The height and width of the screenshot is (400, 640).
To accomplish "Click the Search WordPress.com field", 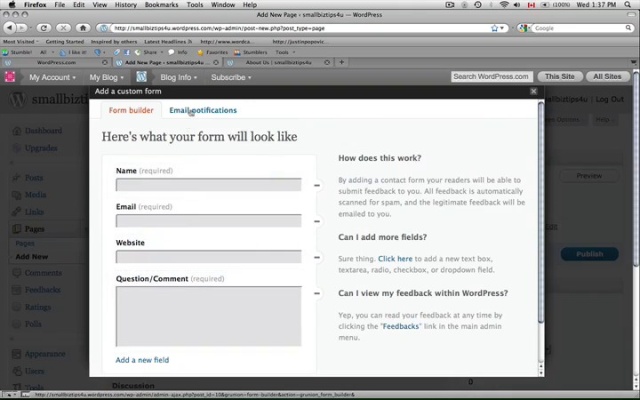I will (x=492, y=76).
